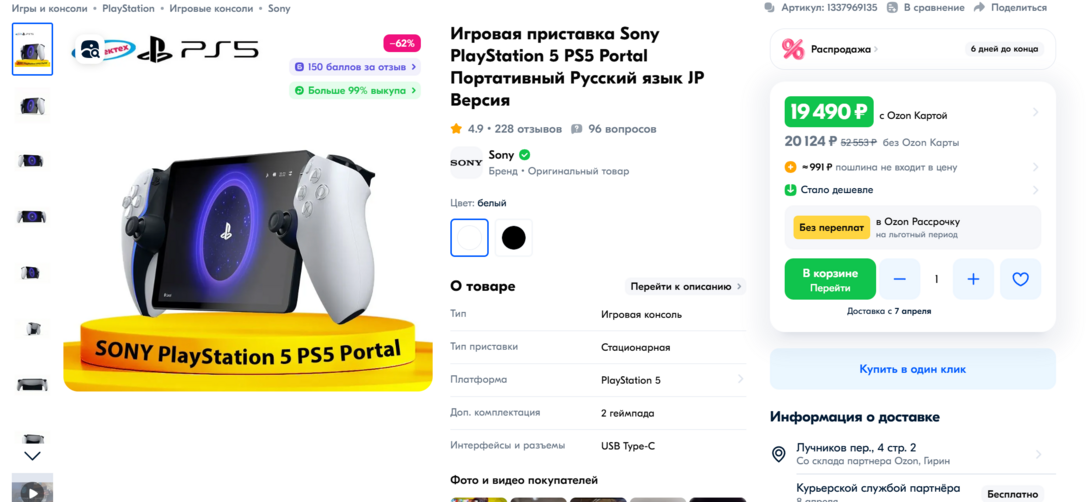Click the compare icon next to В сравнение
Viewport: 1090px width, 502px height.
tap(892, 8)
